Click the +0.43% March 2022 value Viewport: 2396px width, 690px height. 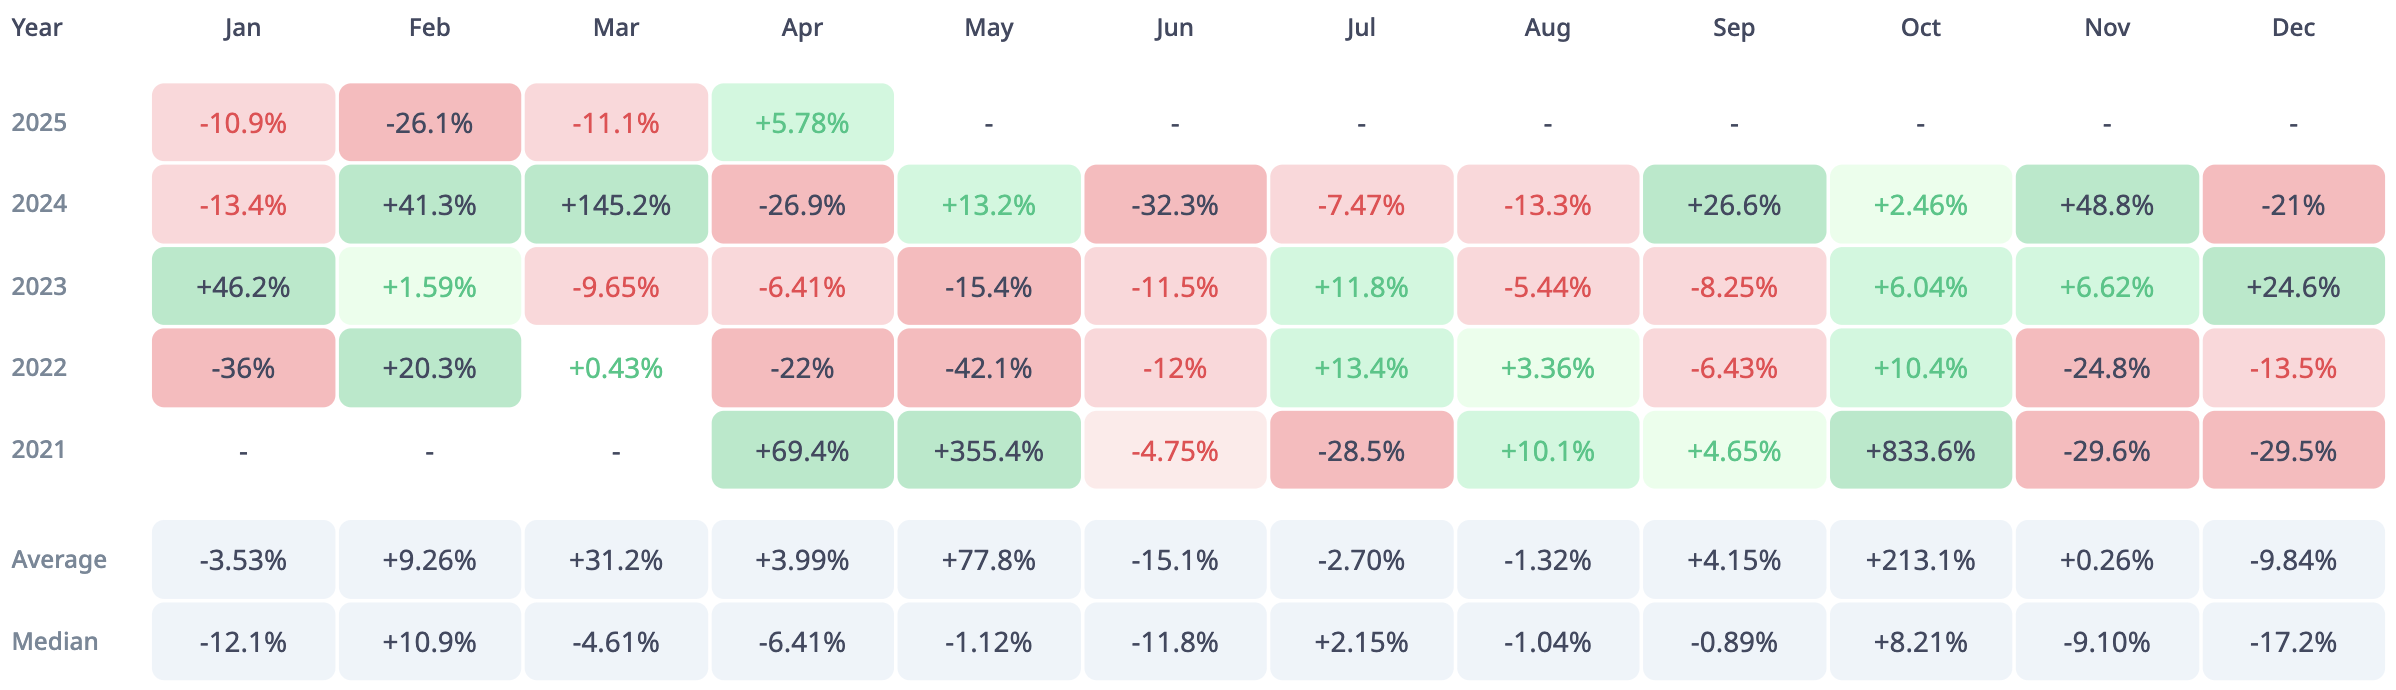(x=616, y=369)
